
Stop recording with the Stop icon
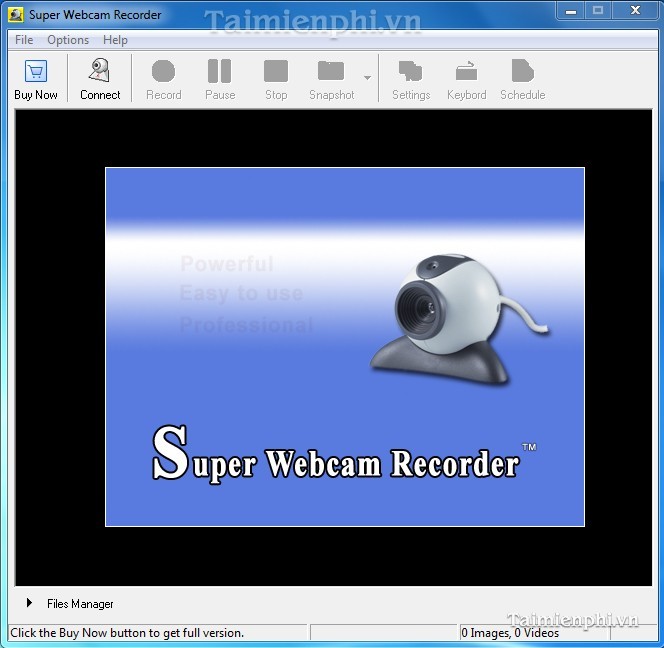[x=276, y=71]
